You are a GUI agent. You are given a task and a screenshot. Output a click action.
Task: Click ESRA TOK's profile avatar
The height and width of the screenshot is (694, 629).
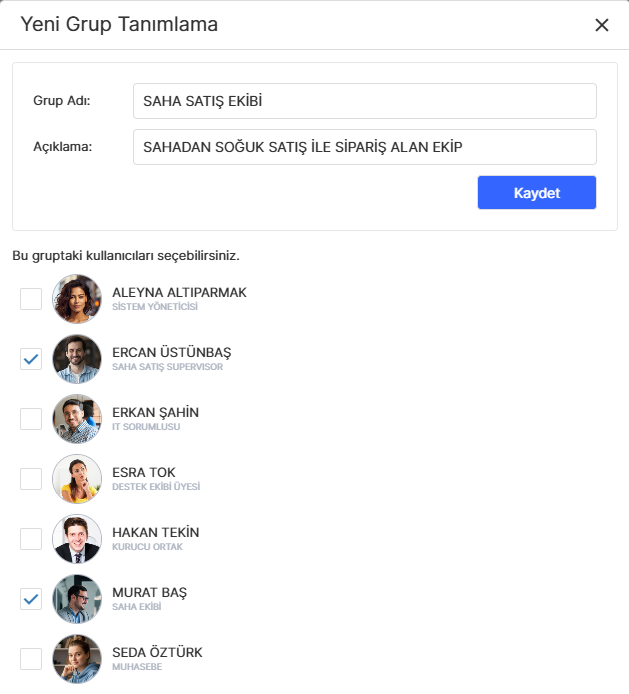(x=77, y=479)
